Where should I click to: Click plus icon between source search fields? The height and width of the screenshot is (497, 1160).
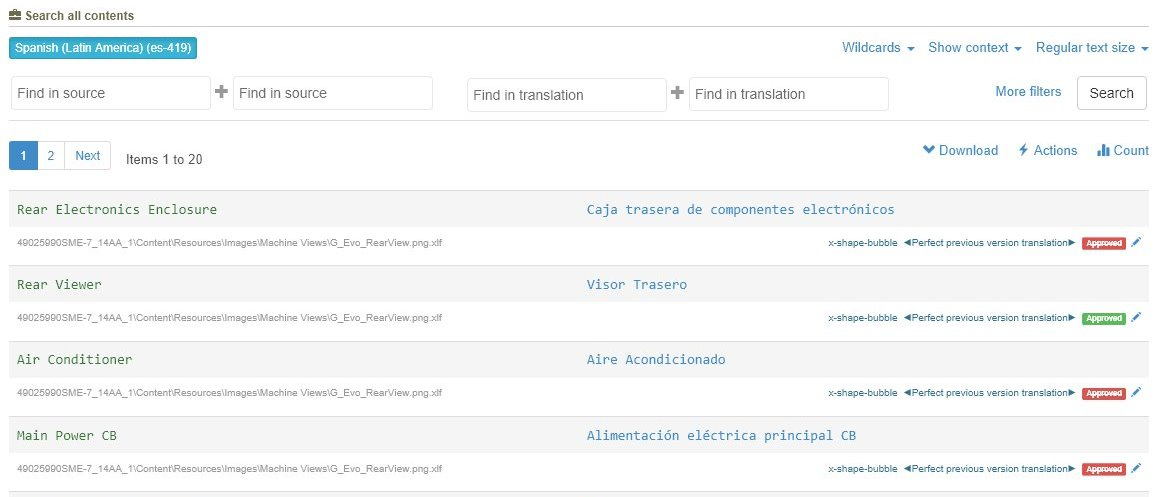pyautogui.click(x=222, y=92)
